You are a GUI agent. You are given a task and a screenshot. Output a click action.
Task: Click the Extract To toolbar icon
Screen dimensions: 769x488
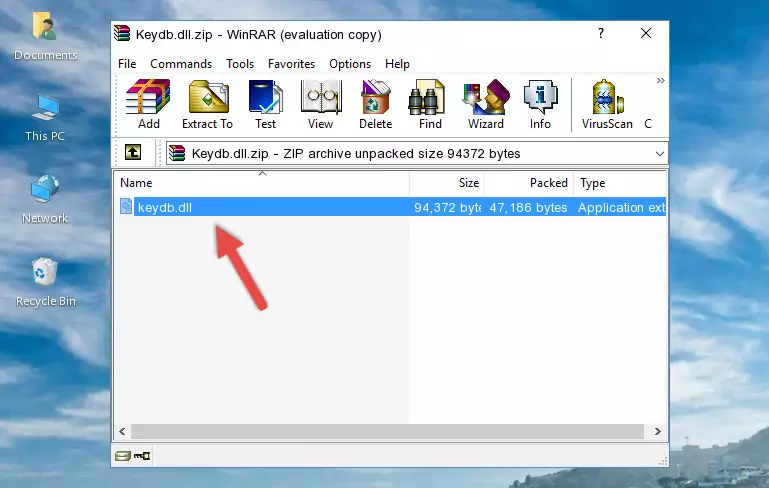[207, 104]
